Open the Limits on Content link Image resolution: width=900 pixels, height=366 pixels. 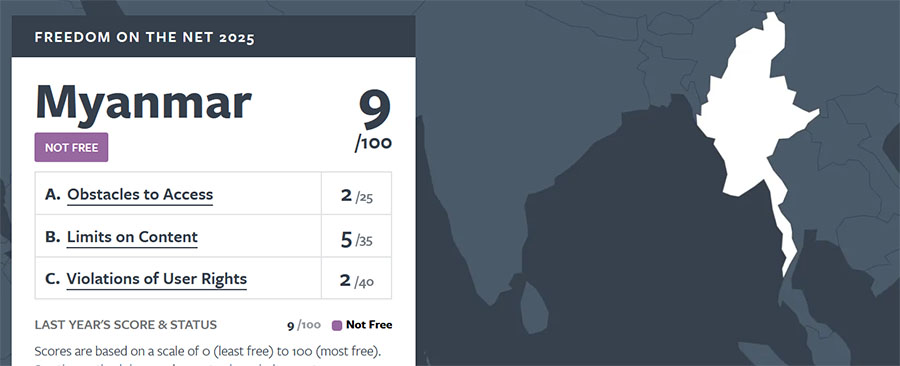coord(132,237)
